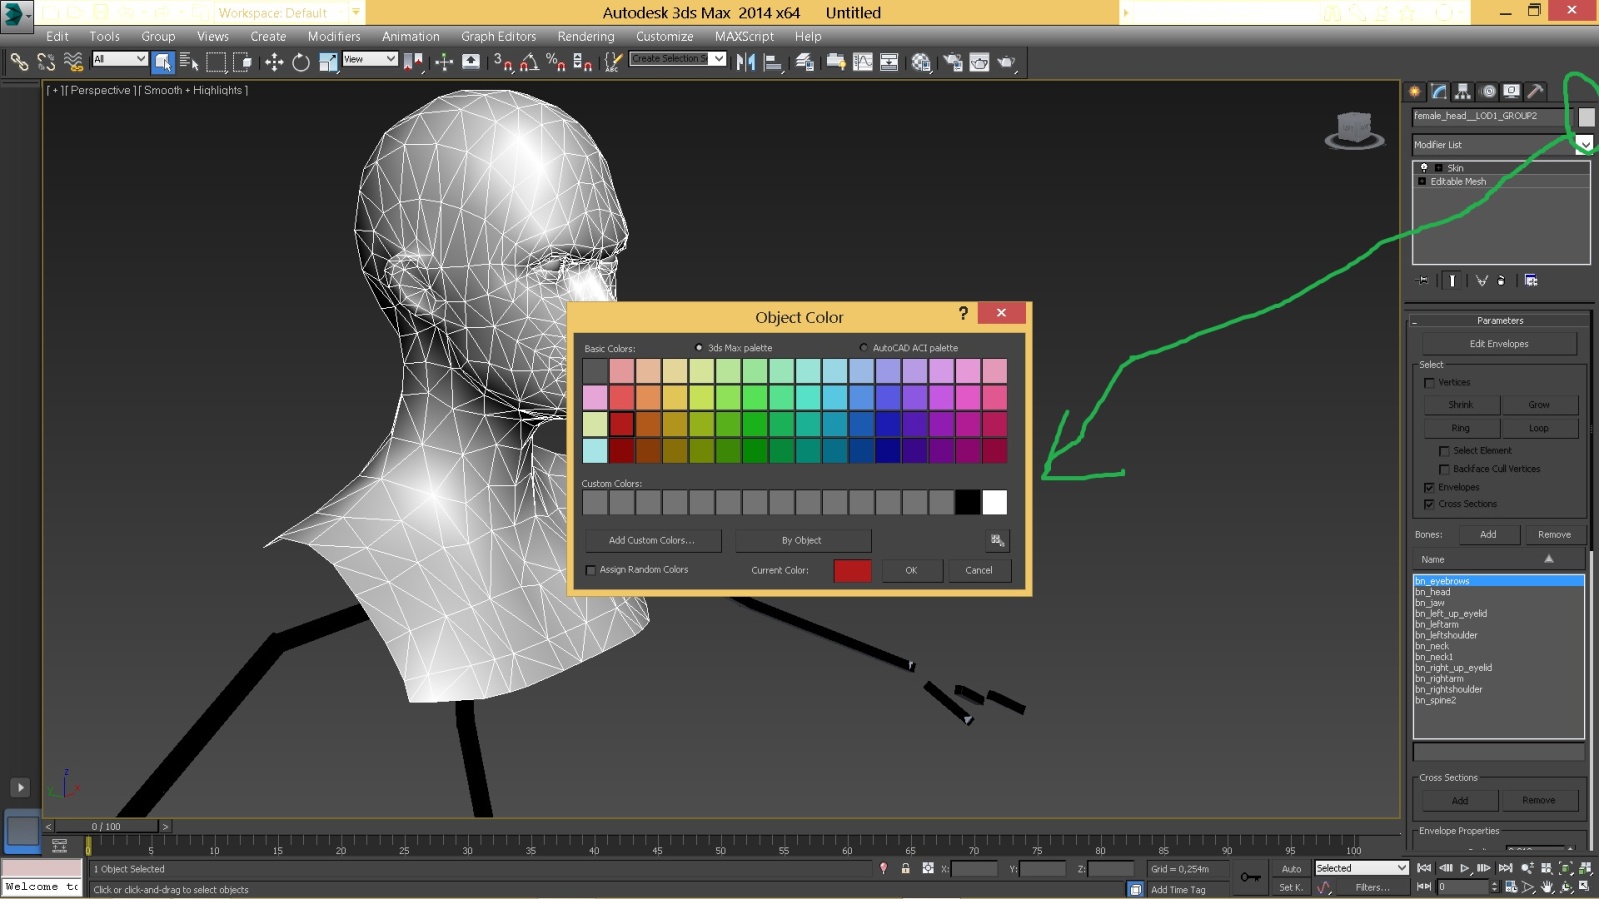Click the Render Production teapot icon
The width and height of the screenshot is (1599, 899).
click(1006, 62)
